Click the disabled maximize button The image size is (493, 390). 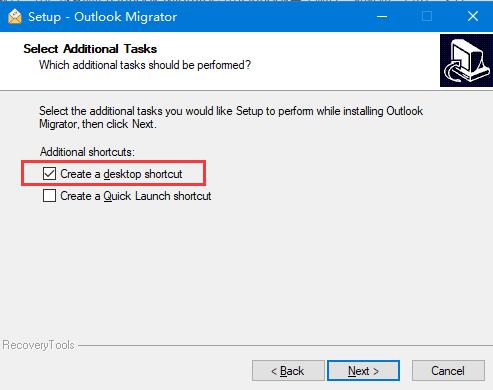(x=427, y=16)
